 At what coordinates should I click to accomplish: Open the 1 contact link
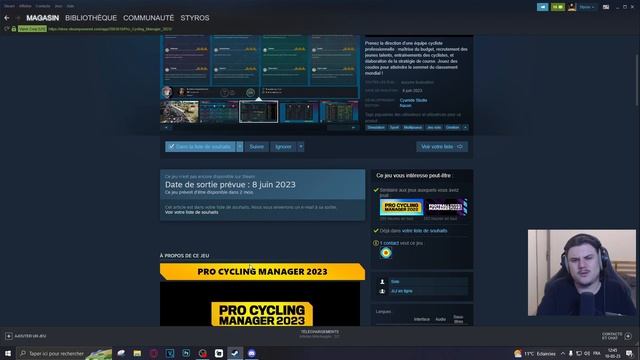point(389,243)
